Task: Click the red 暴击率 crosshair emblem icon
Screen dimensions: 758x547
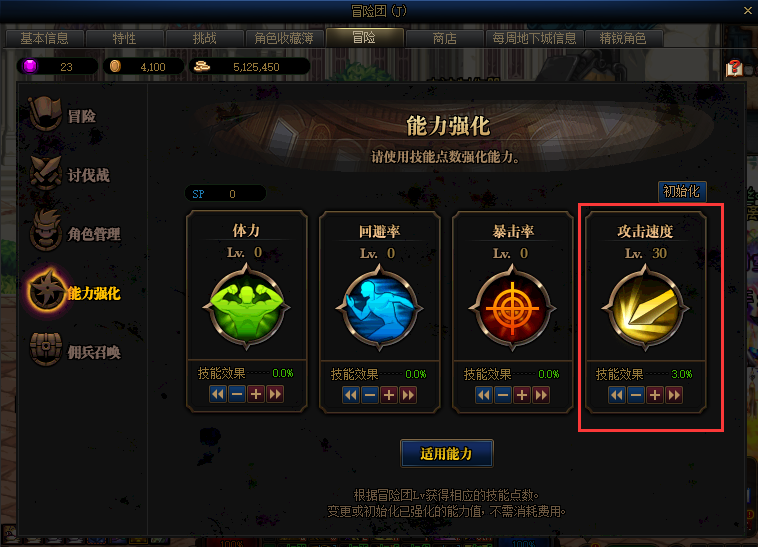Action: click(x=512, y=308)
